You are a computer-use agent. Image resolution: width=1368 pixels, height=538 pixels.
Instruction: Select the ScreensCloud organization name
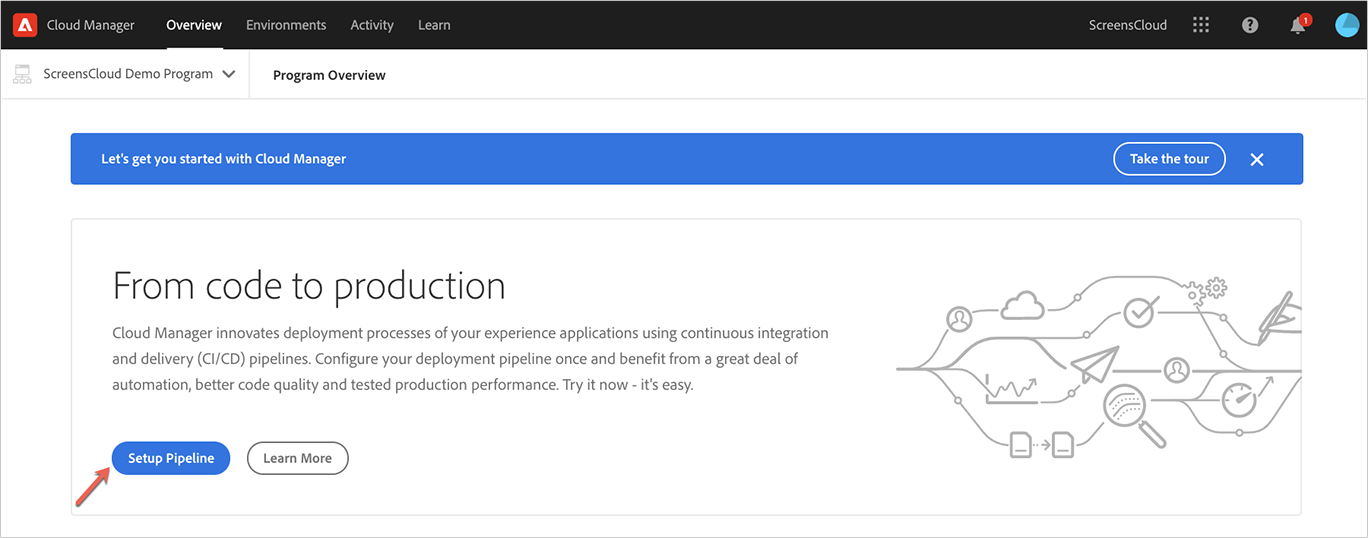click(x=1128, y=25)
